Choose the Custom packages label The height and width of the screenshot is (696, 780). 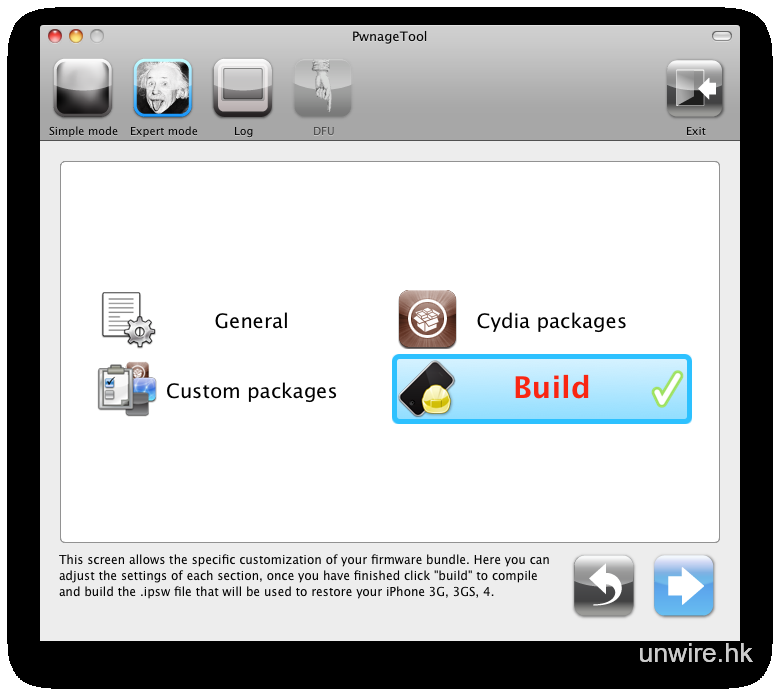click(251, 392)
